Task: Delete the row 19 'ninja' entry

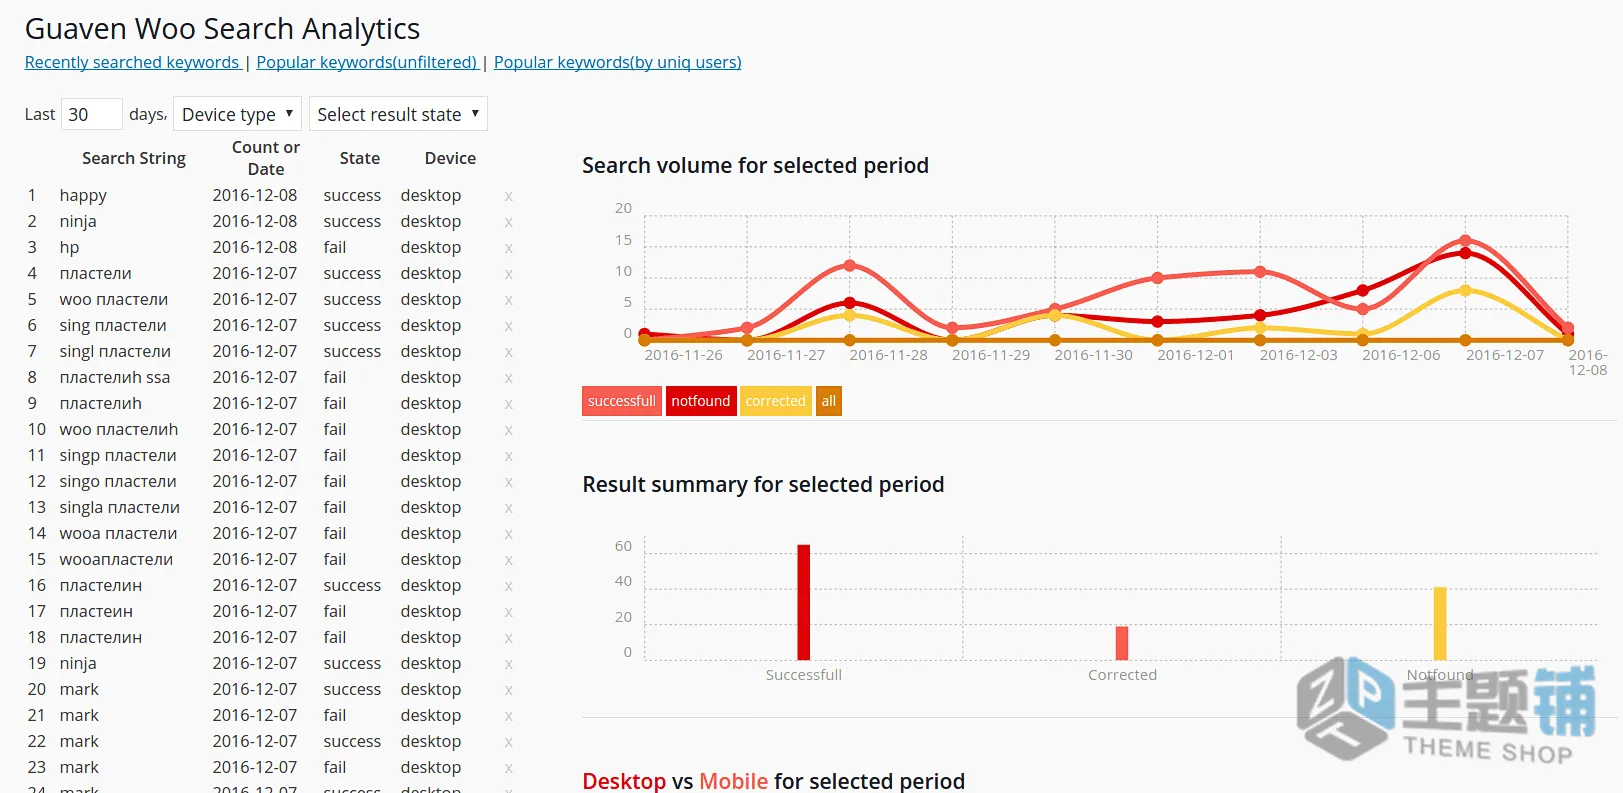Action: tap(509, 664)
